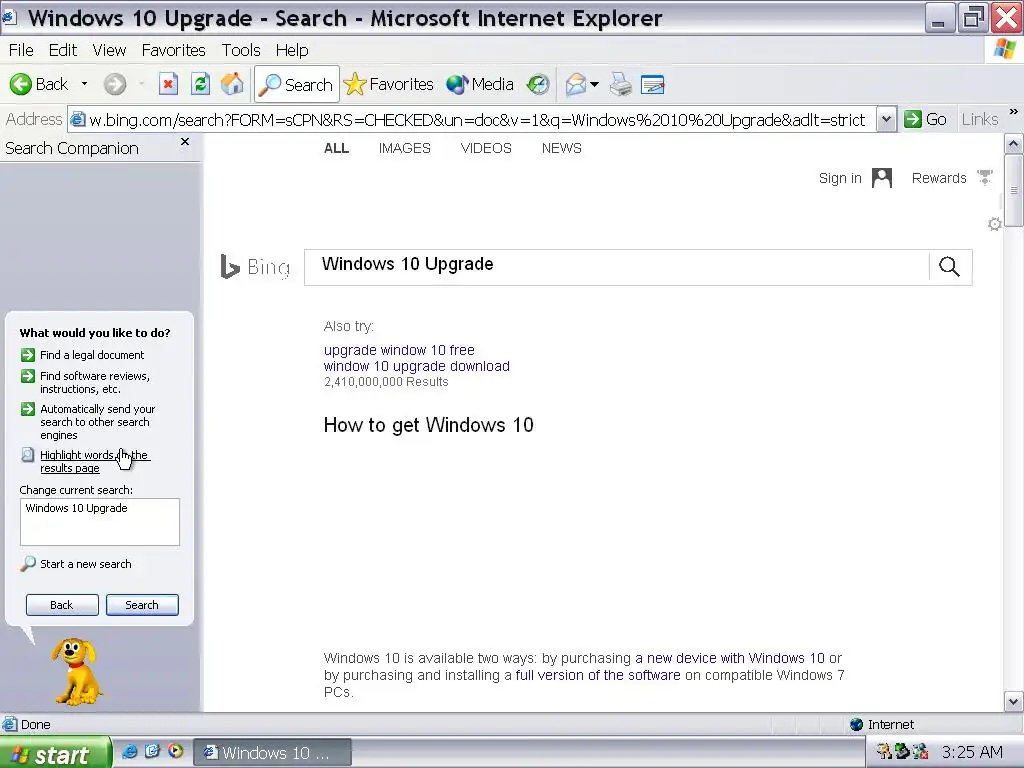1024x768 pixels.
Task: Click the Bing search box
Action: click(616, 267)
